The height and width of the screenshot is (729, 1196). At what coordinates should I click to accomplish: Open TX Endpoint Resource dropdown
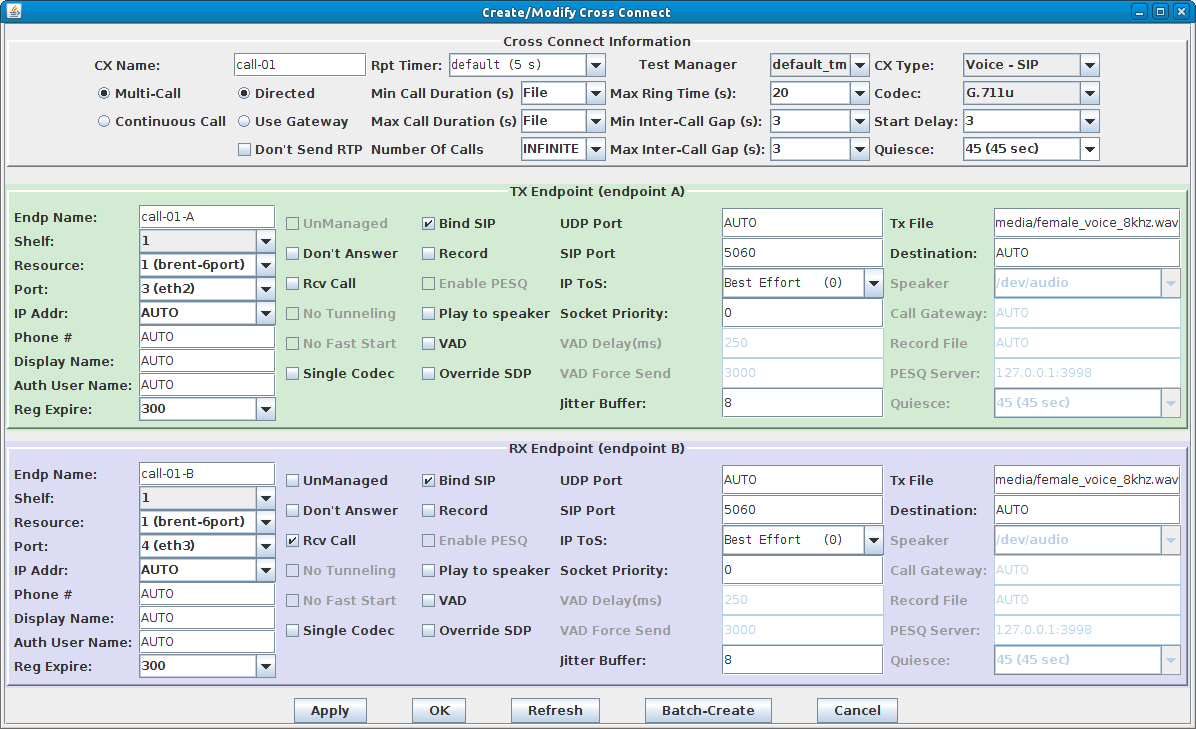[265, 265]
